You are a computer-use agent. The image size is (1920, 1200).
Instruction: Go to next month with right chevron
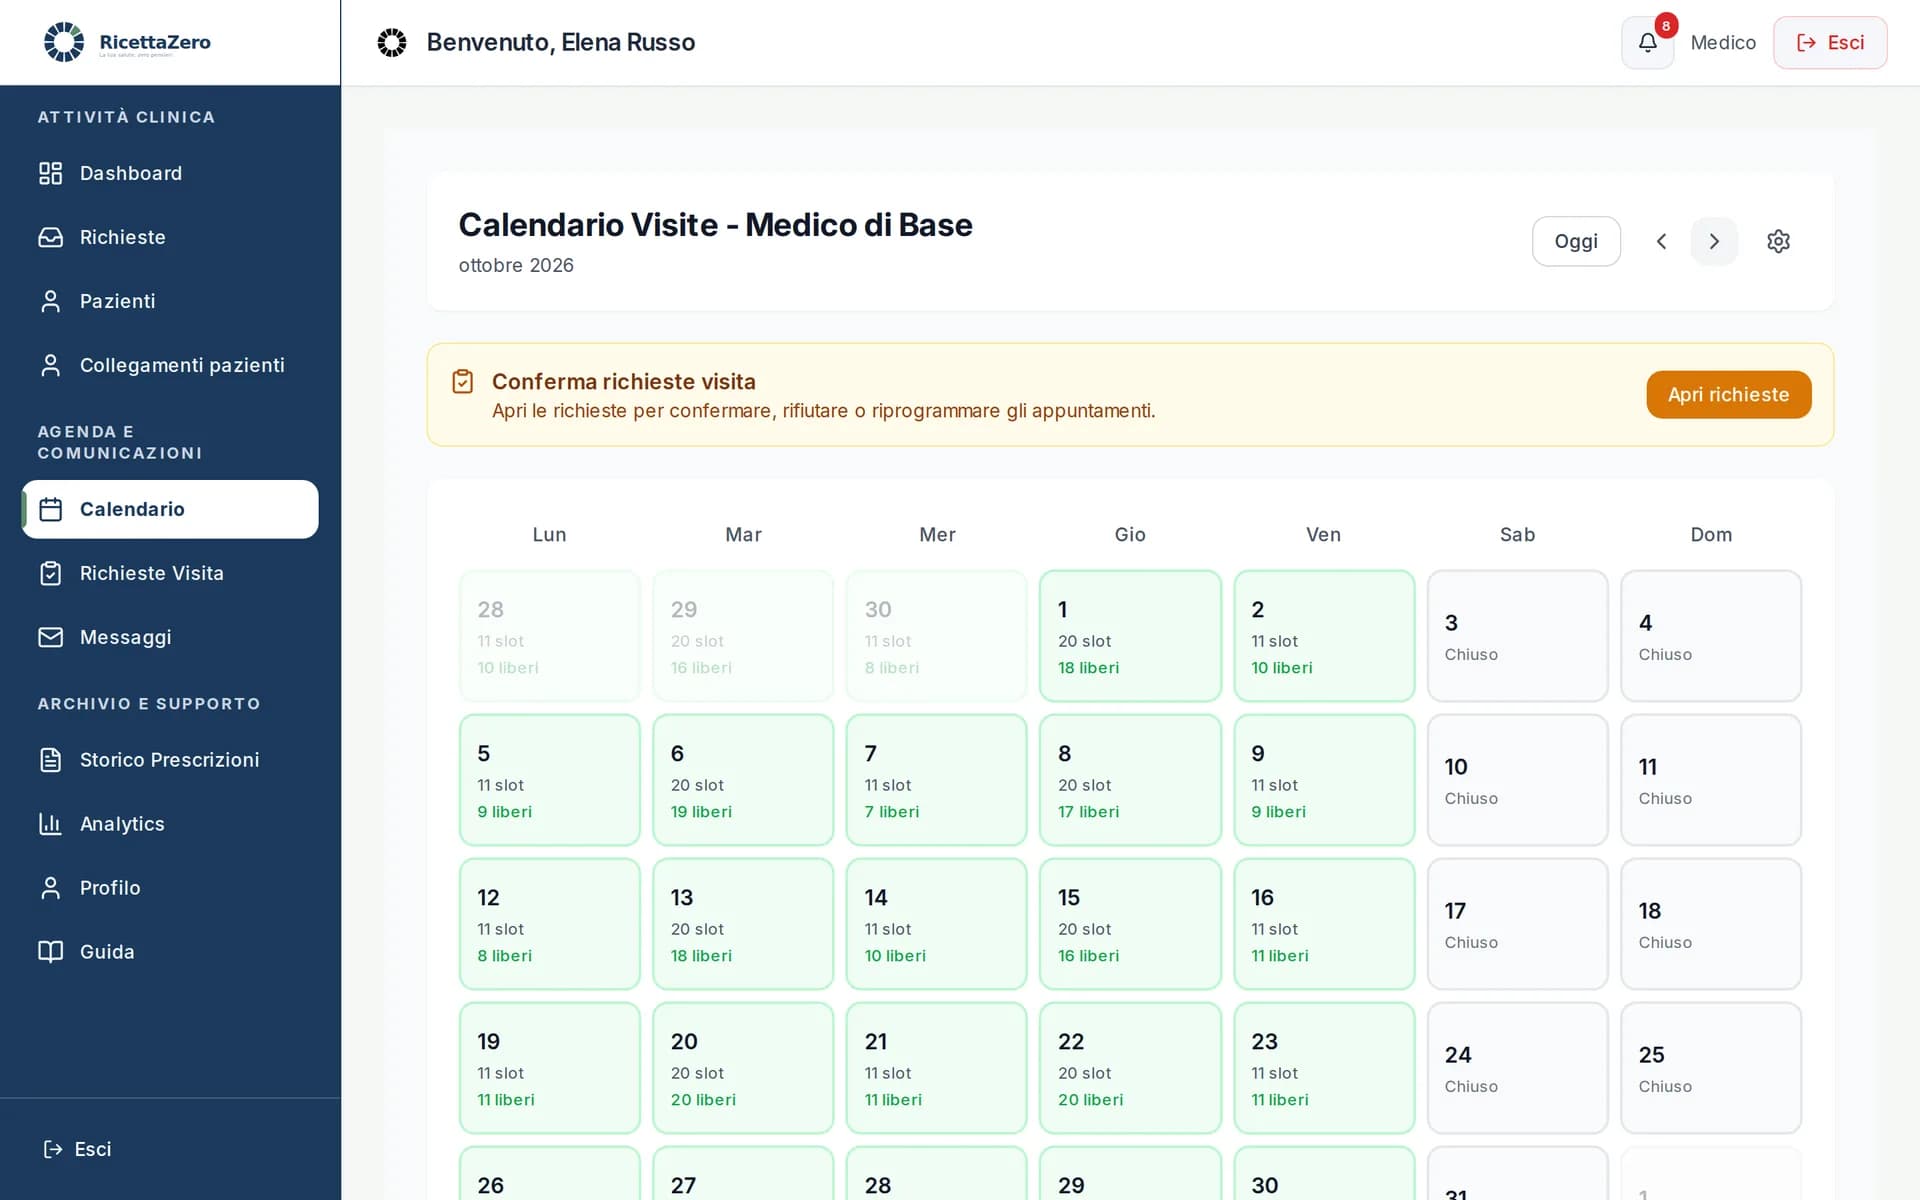[1714, 241]
